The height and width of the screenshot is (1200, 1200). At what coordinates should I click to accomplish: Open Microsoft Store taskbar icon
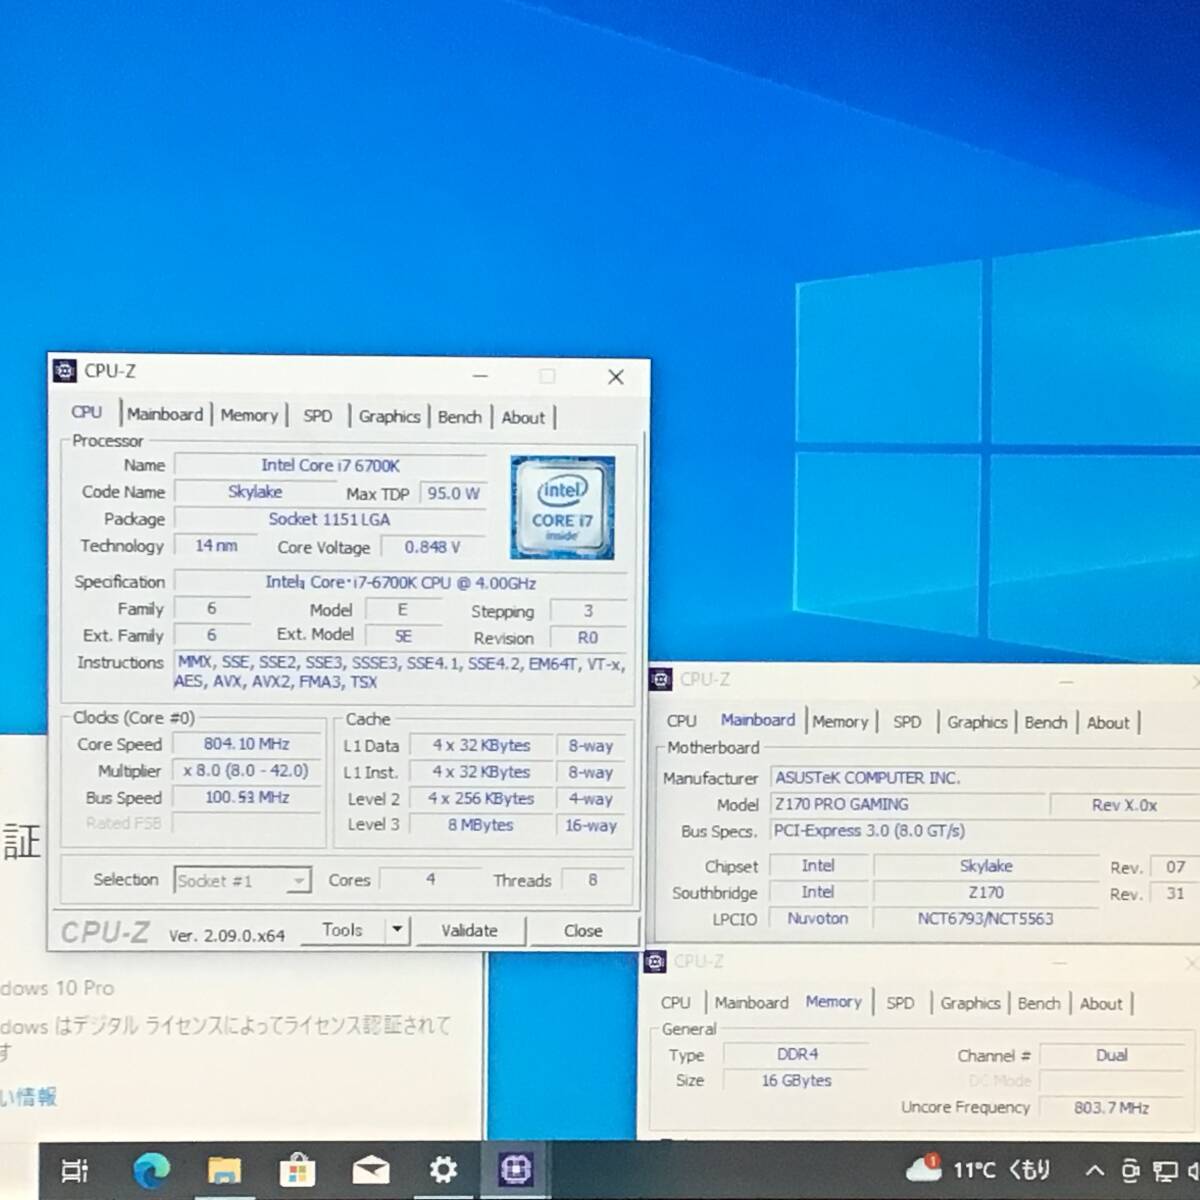297,1169
